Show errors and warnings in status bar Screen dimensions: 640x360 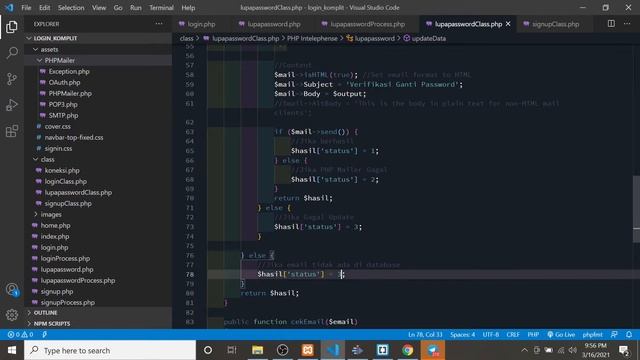point(20,334)
